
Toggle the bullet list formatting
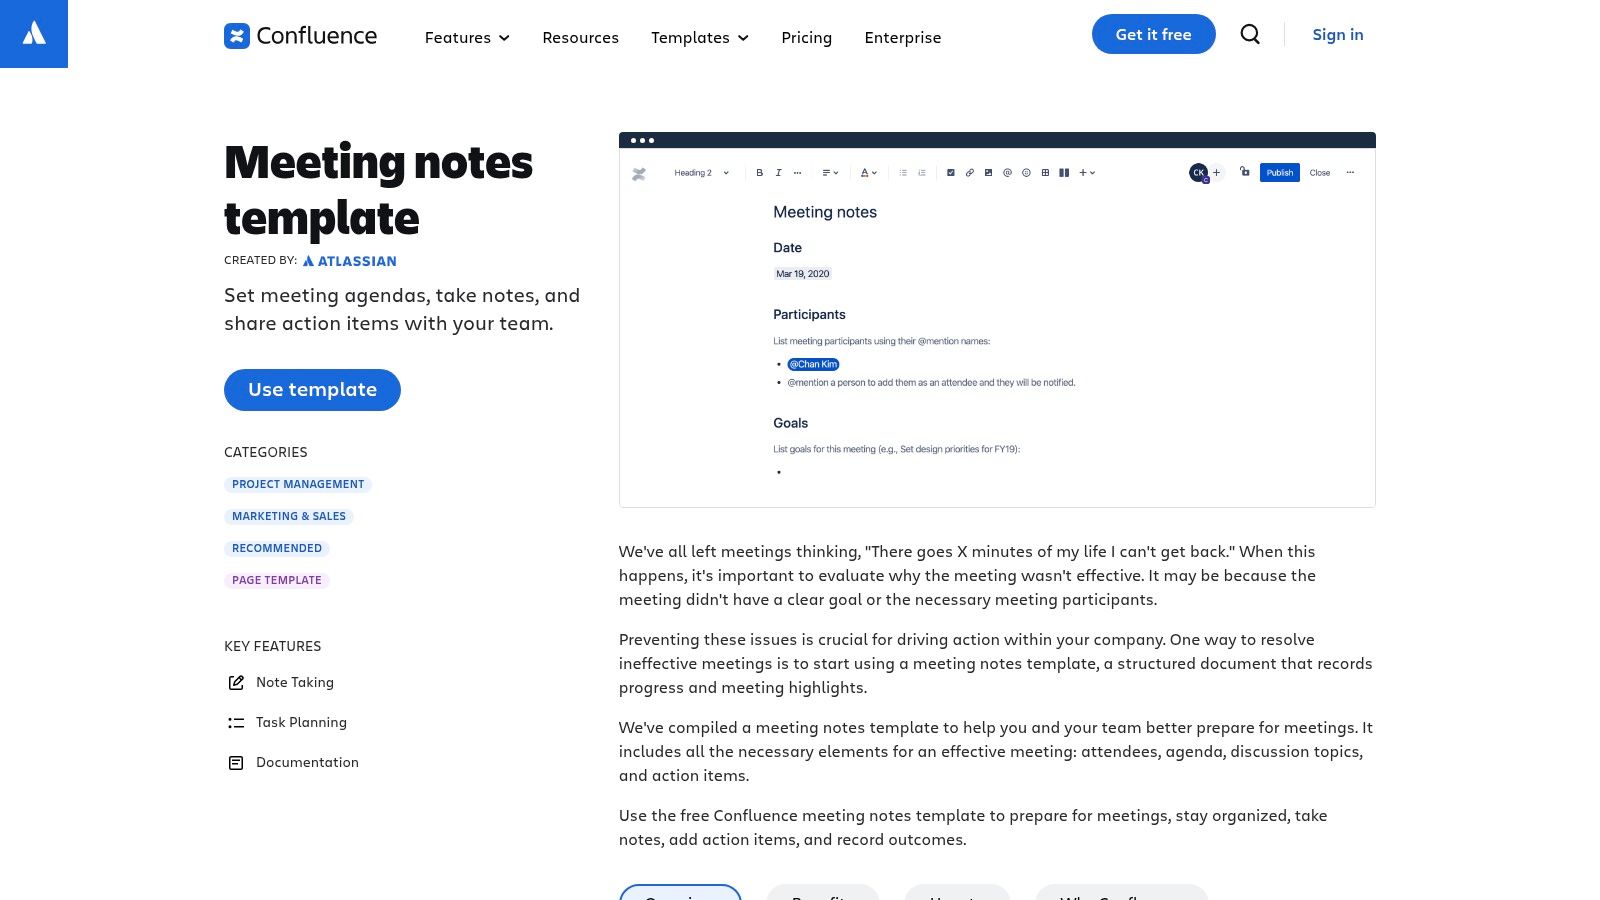click(903, 172)
